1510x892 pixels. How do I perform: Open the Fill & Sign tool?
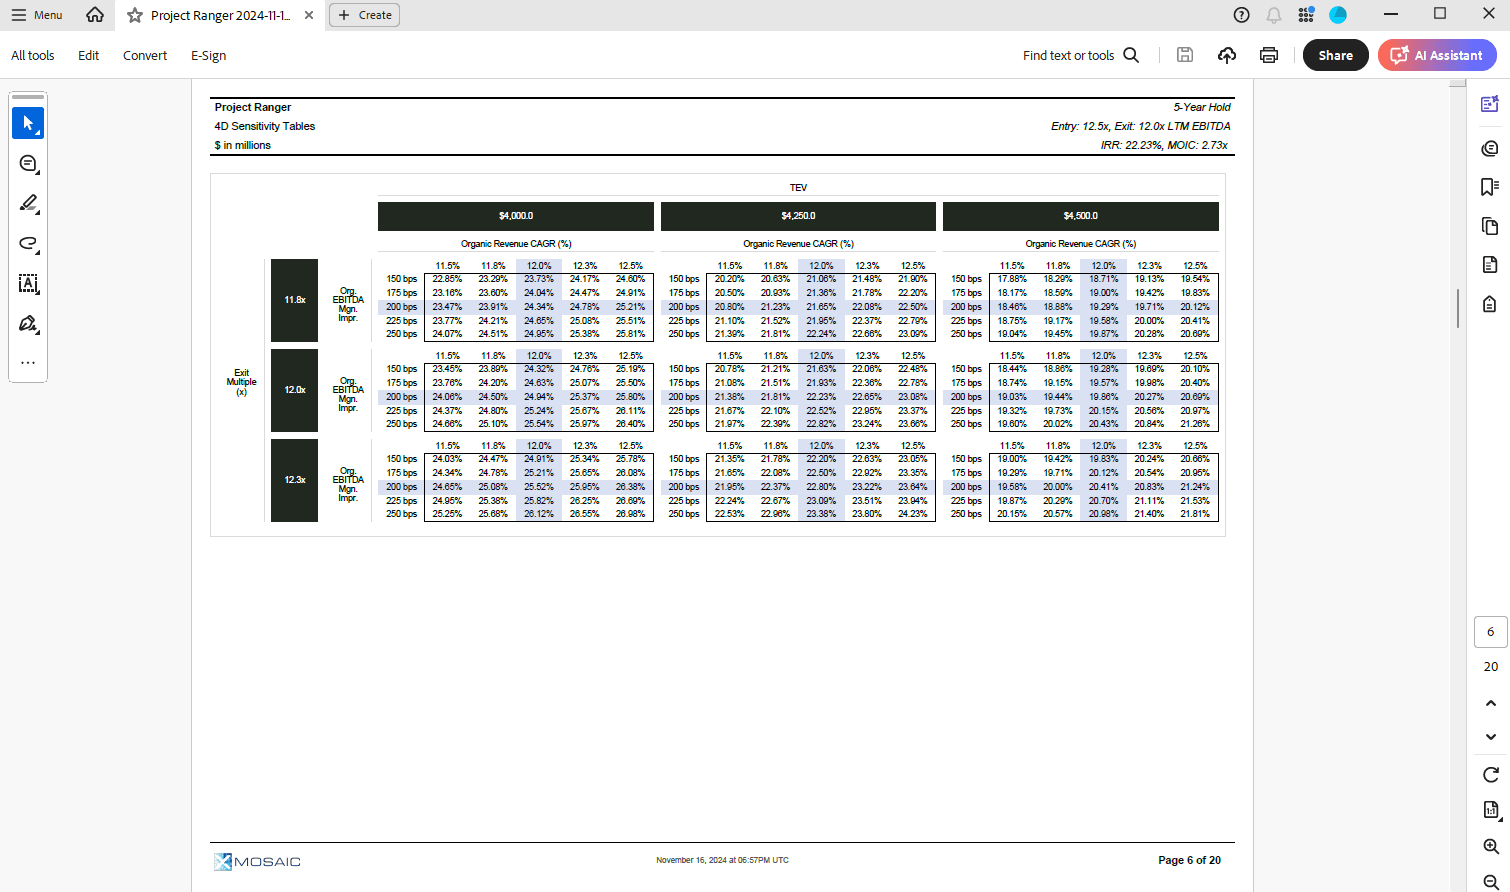[x=28, y=323]
